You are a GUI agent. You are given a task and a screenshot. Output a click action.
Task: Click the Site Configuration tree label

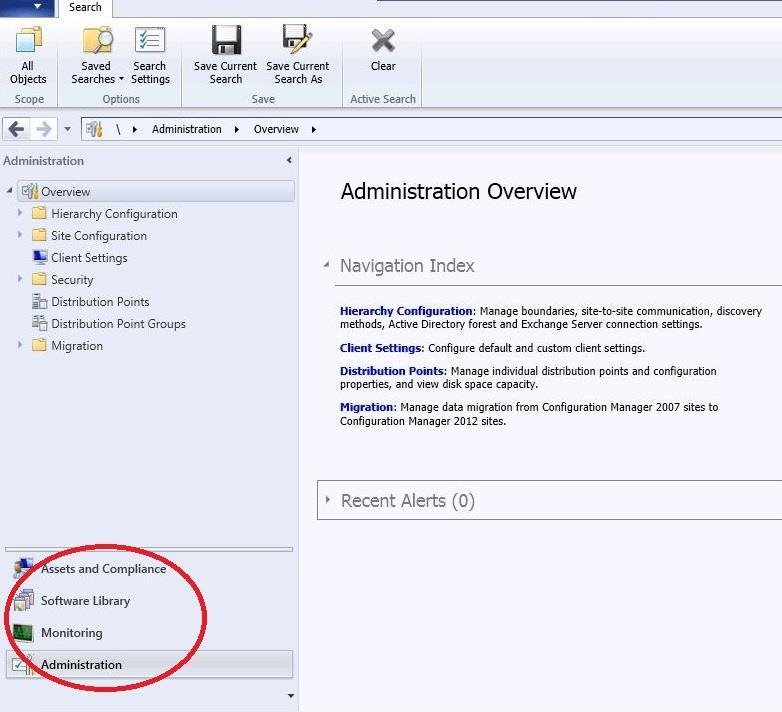click(x=99, y=236)
